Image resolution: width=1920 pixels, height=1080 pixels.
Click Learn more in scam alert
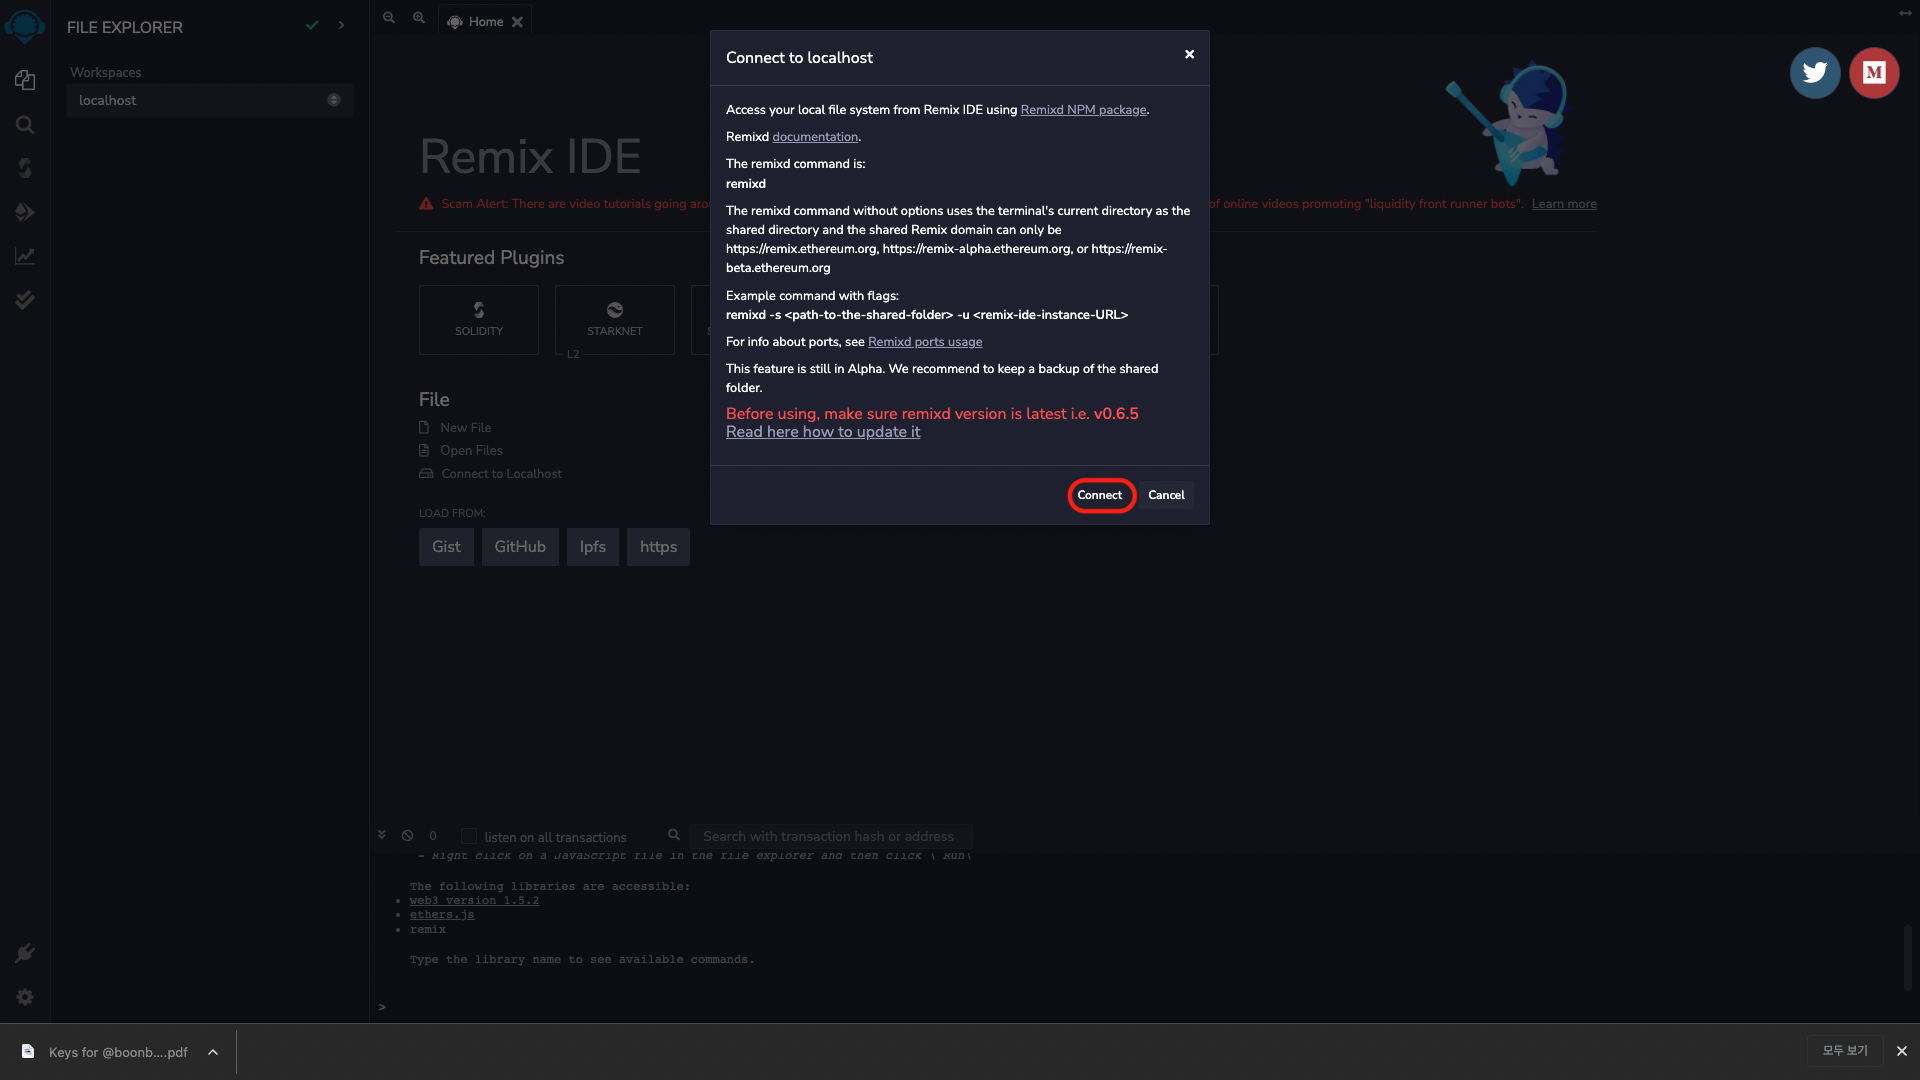1564,204
